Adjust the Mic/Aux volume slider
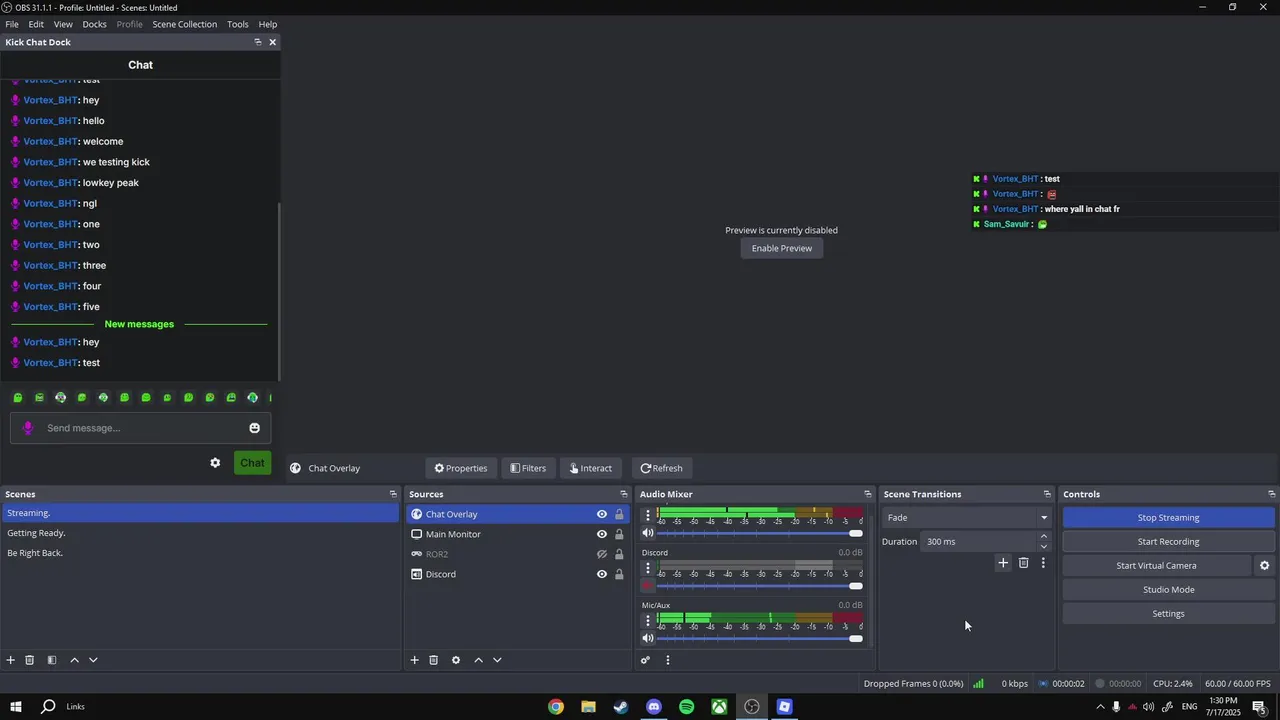This screenshot has height=720, width=1280. [759, 638]
